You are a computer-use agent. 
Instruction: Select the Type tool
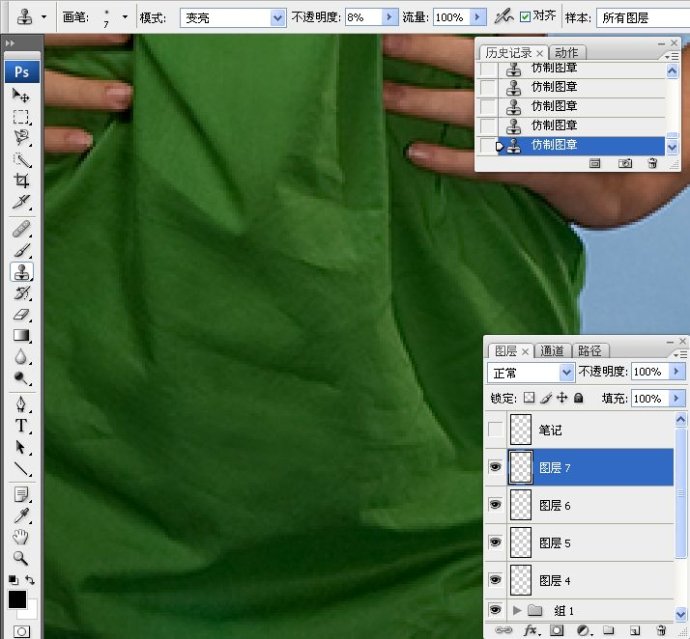tap(21, 426)
